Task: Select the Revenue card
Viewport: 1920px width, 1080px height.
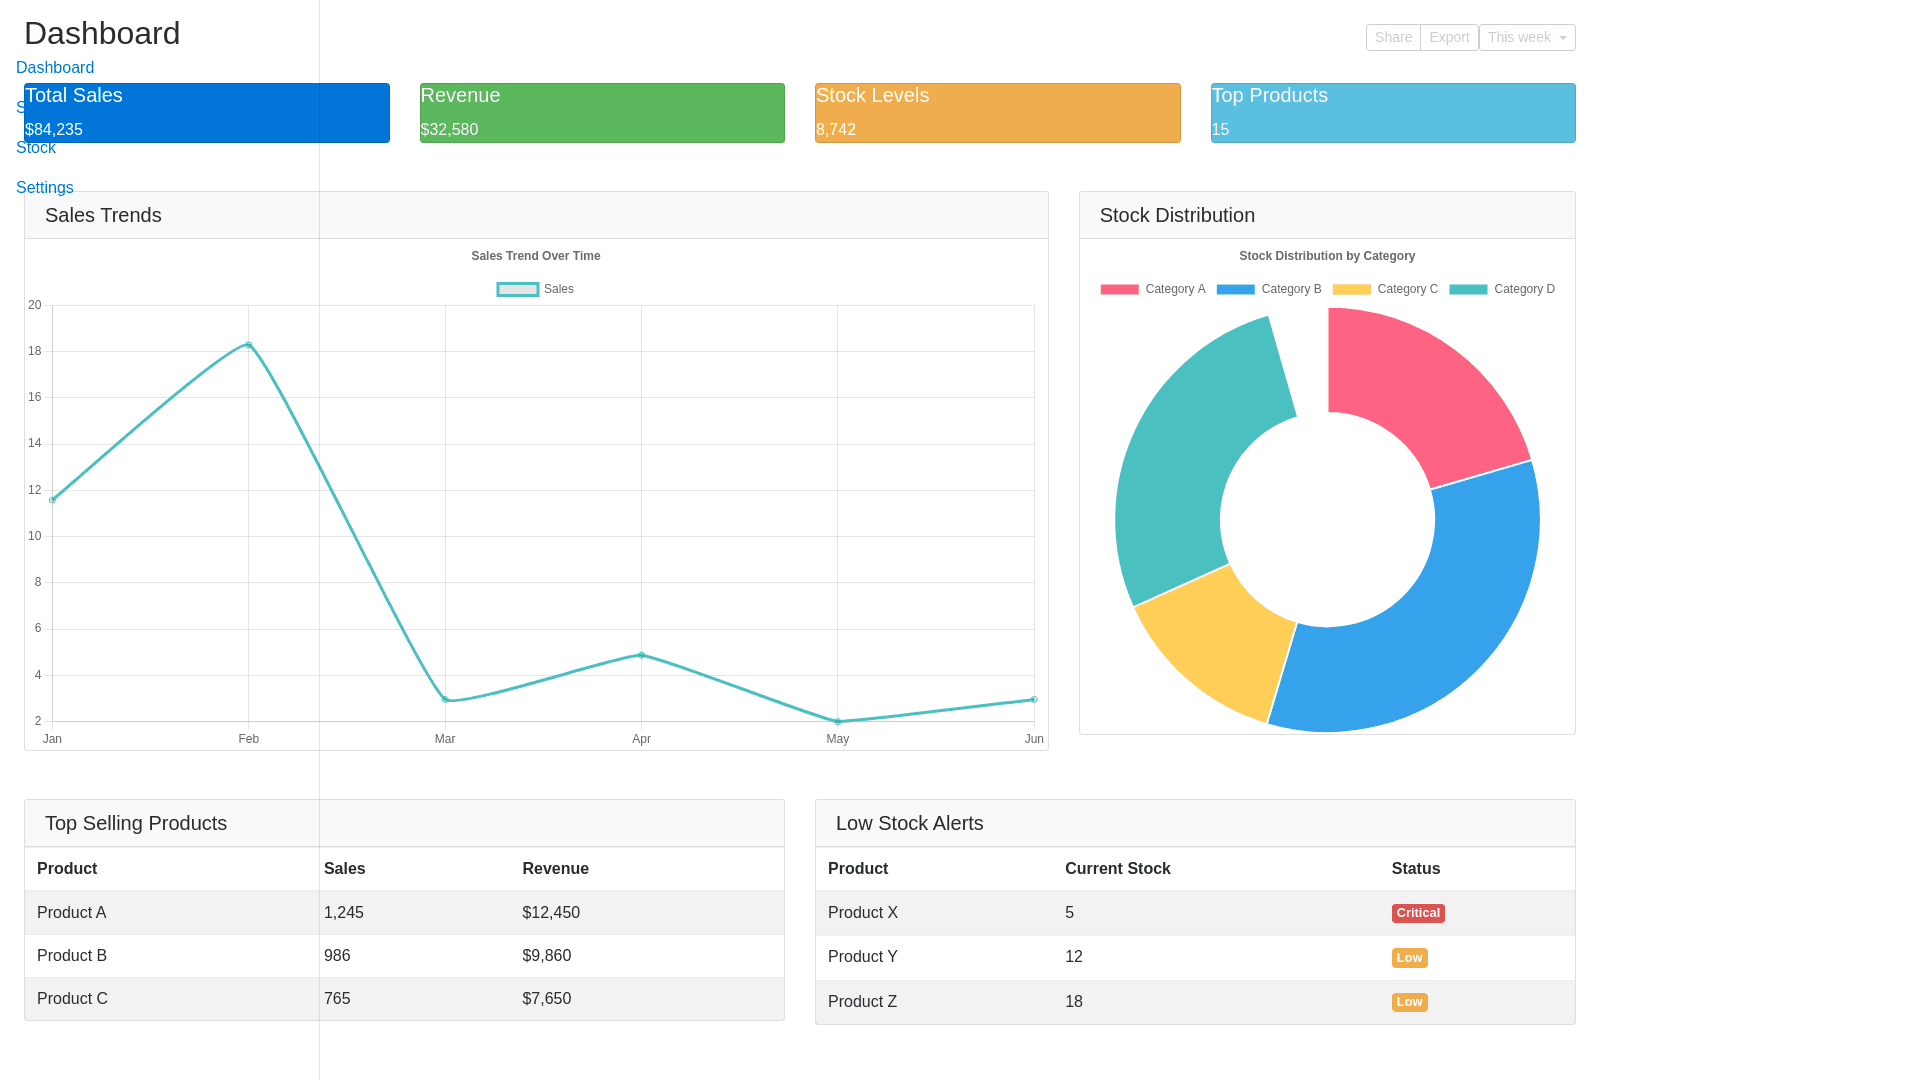Action: point(601,113)
